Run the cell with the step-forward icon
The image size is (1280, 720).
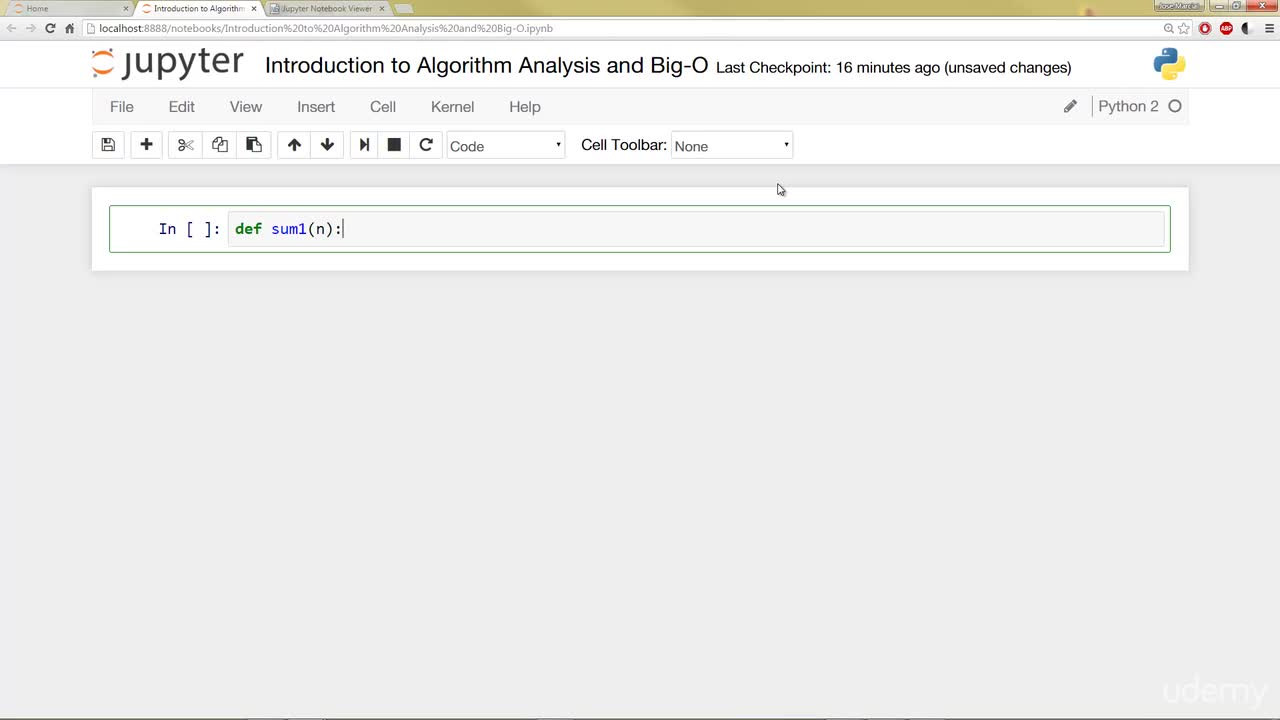[364, 145]
